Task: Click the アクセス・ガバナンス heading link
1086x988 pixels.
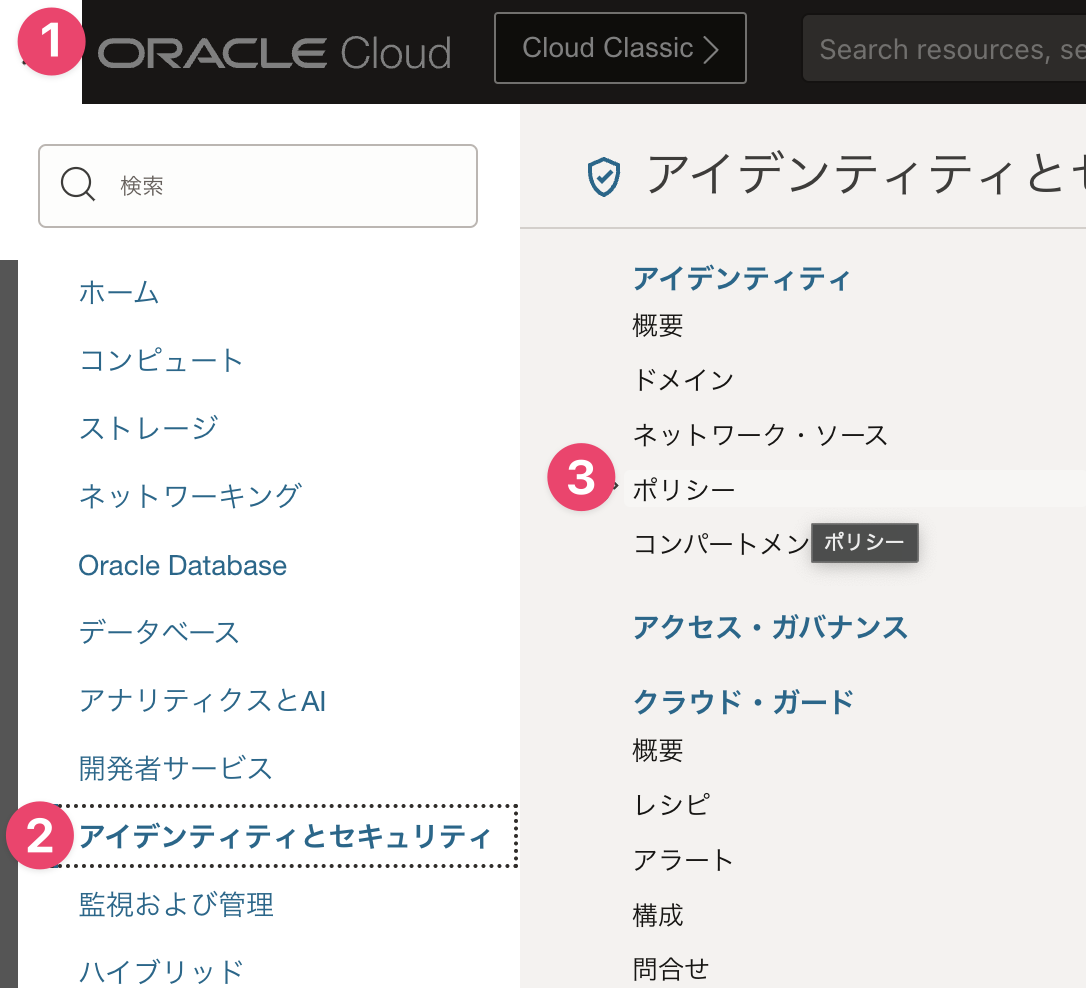Action: coord(770,627)
